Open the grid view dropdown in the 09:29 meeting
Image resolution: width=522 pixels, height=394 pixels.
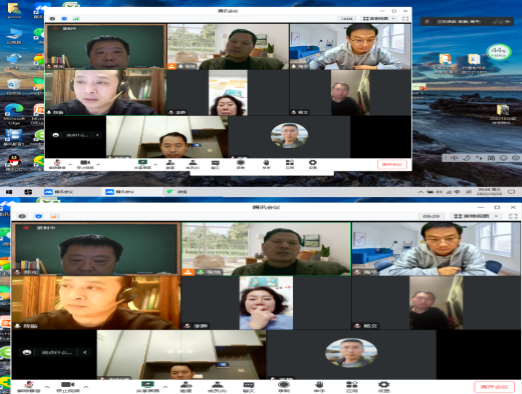coord(476,216)
